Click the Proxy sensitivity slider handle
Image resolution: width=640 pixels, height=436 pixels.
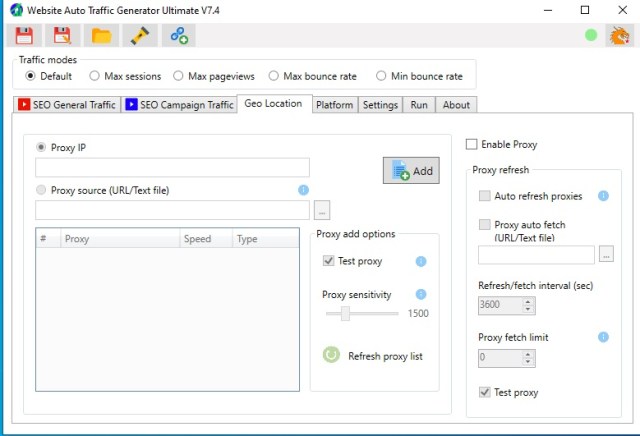(x=345, y=314)
